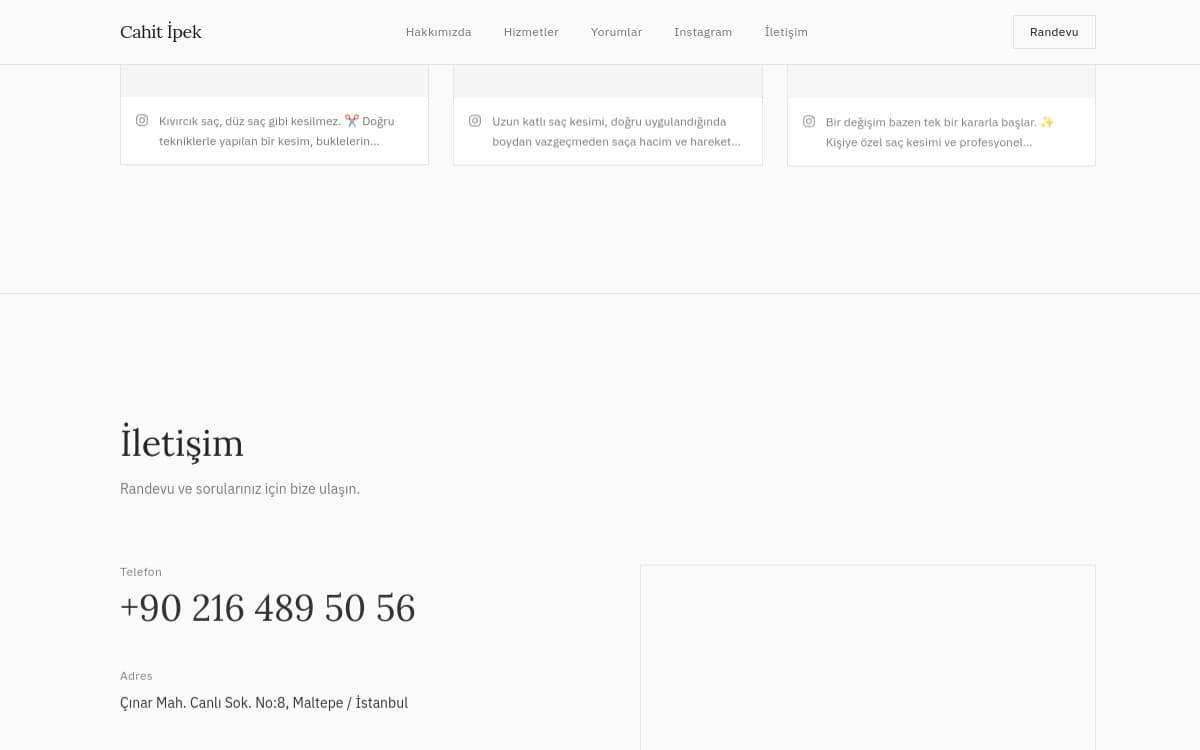Screen dimensions: 1200x750
Task: Click the 'Randevu ve sorularınız için bize ulaşın.' text
Action: coord(240,489)
